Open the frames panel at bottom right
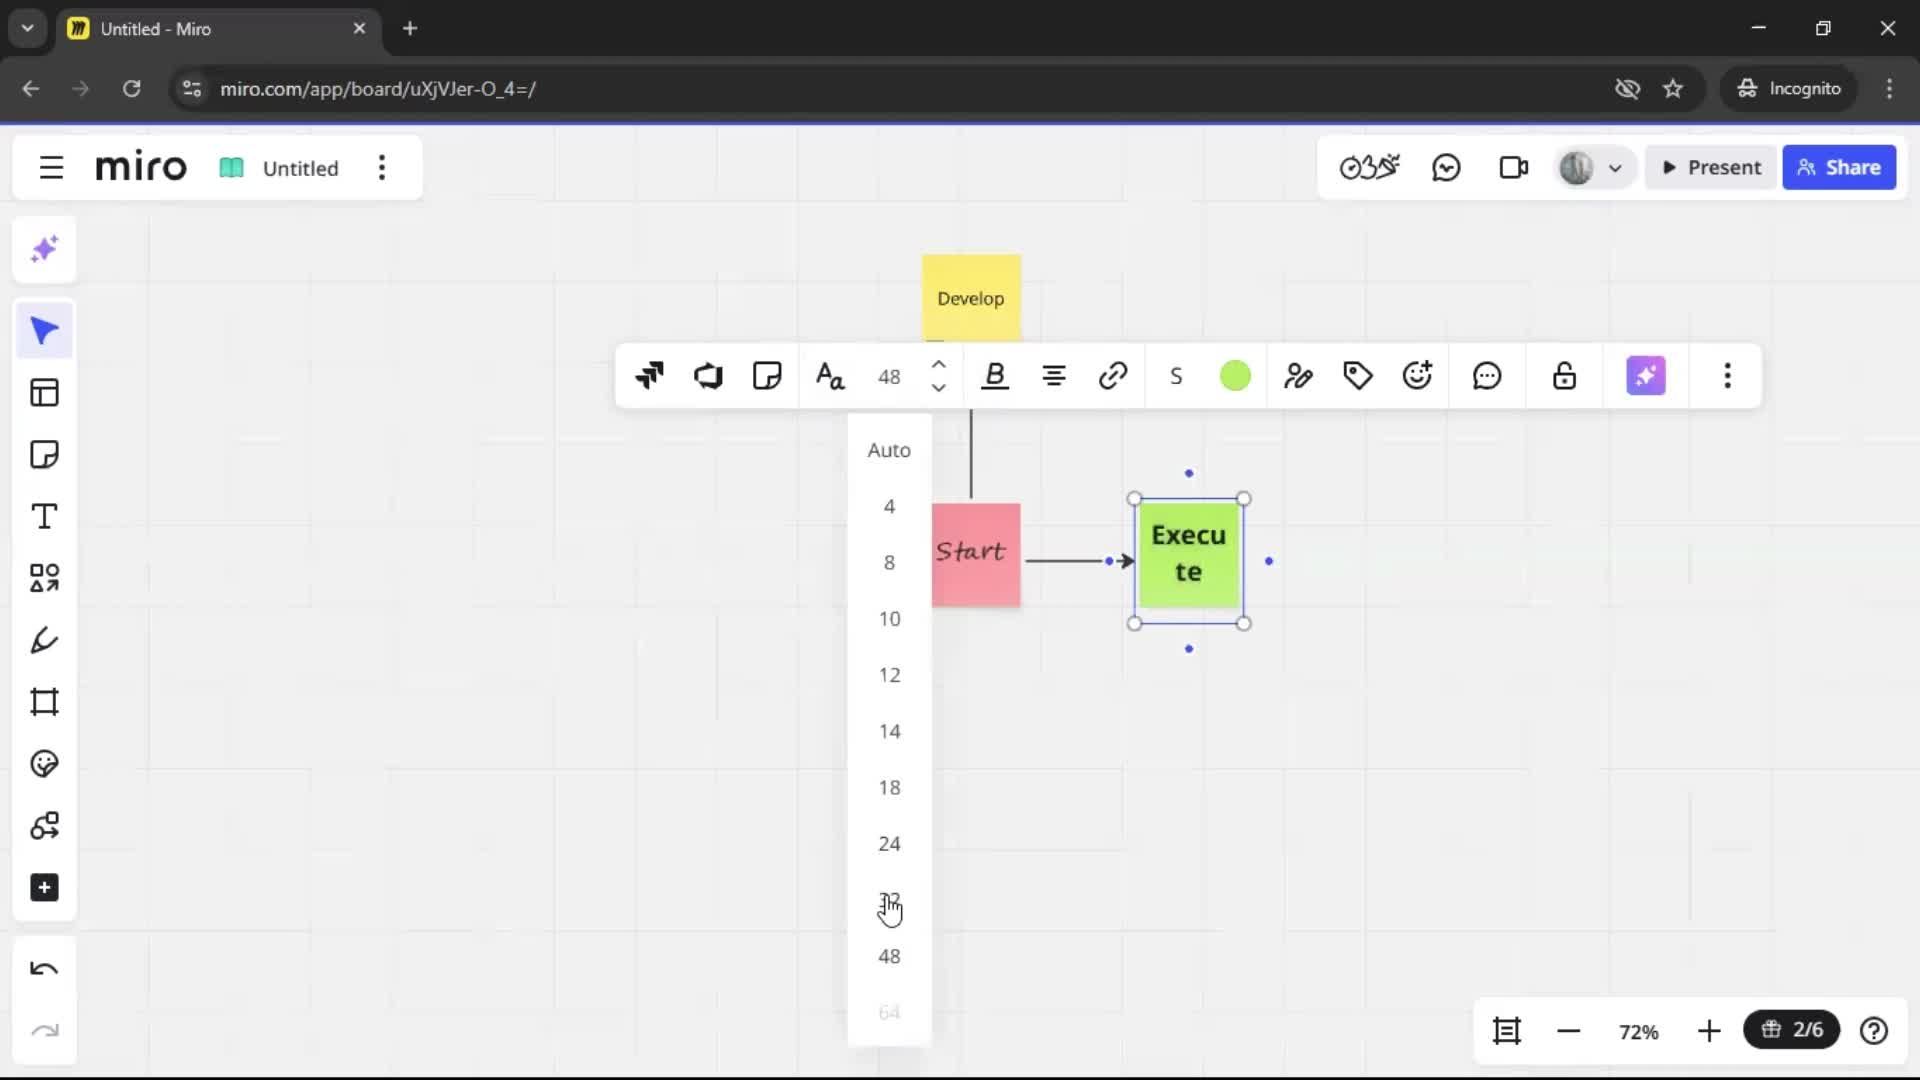The image size is (1920, 1080). (1506, 1031)
